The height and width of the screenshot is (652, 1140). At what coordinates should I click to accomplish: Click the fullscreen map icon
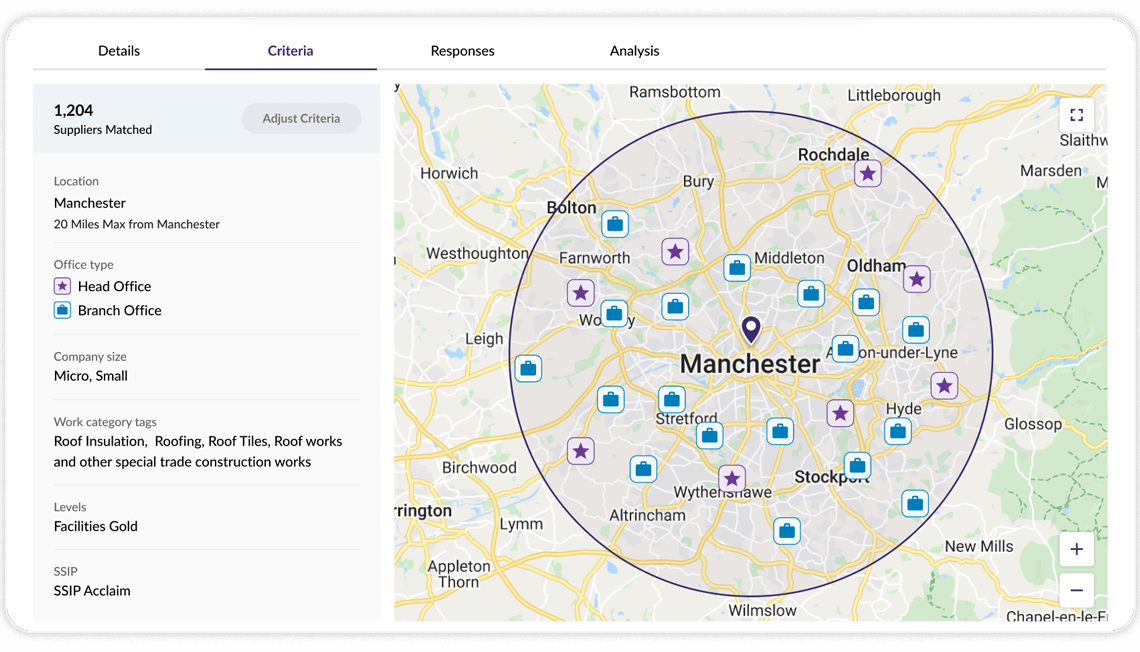pyautogui.click(x=1076, y=115)
